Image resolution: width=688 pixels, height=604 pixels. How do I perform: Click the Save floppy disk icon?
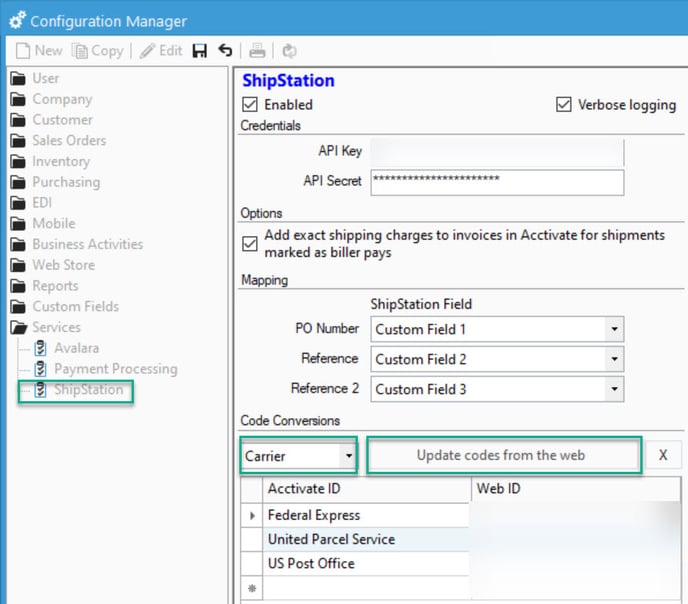coord(200,50)
